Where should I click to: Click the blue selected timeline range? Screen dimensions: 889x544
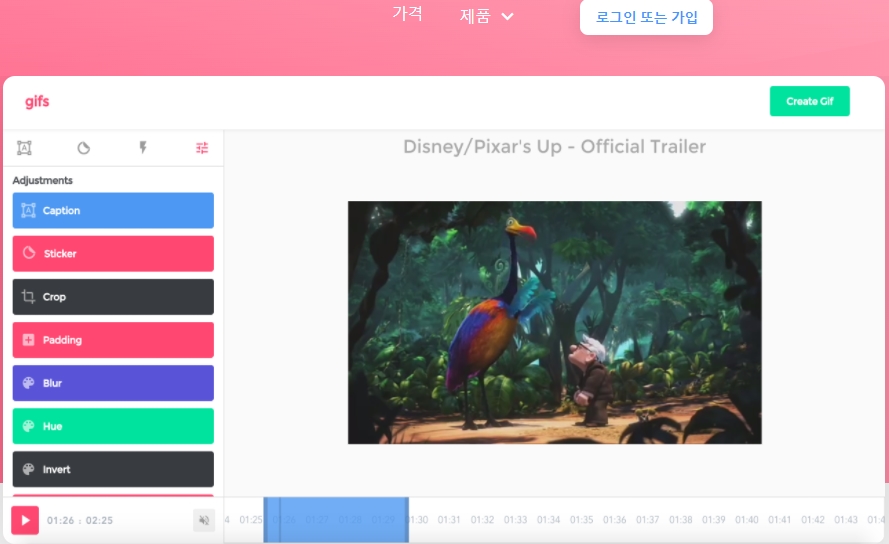coord(336,520)
